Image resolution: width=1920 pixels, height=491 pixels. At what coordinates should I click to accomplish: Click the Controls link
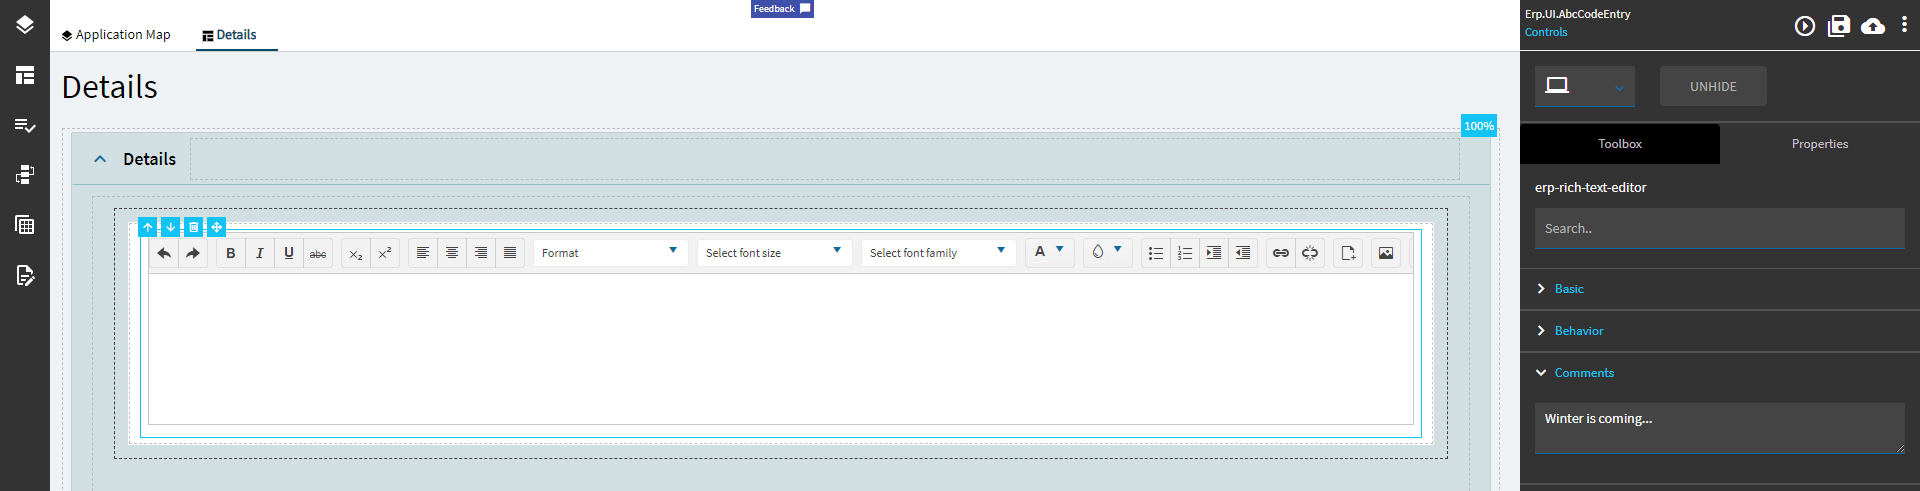(1546, 32)
